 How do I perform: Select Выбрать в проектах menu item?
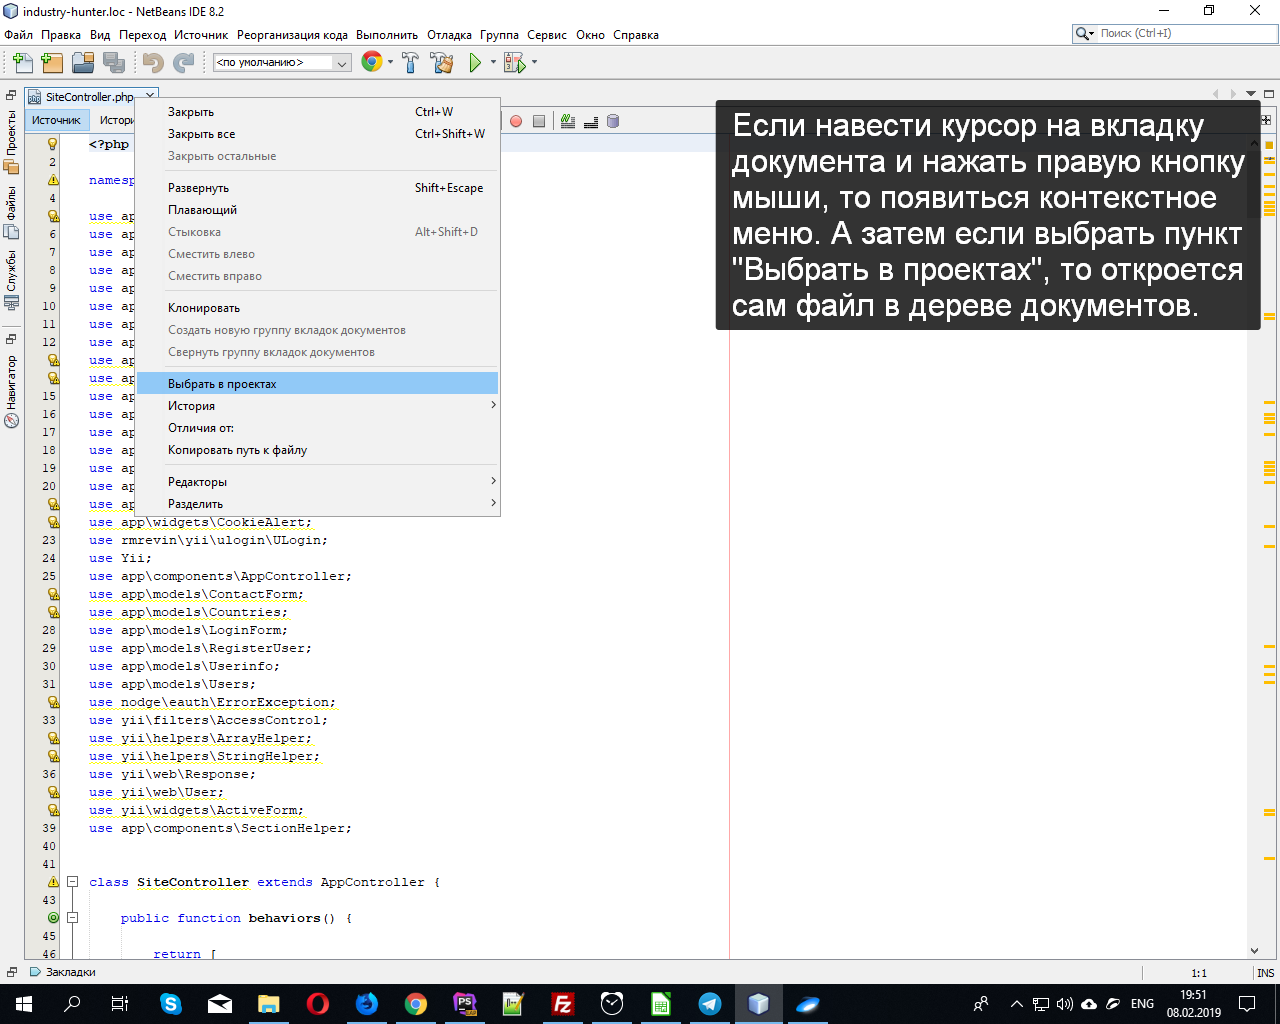[x=317, y=384]
